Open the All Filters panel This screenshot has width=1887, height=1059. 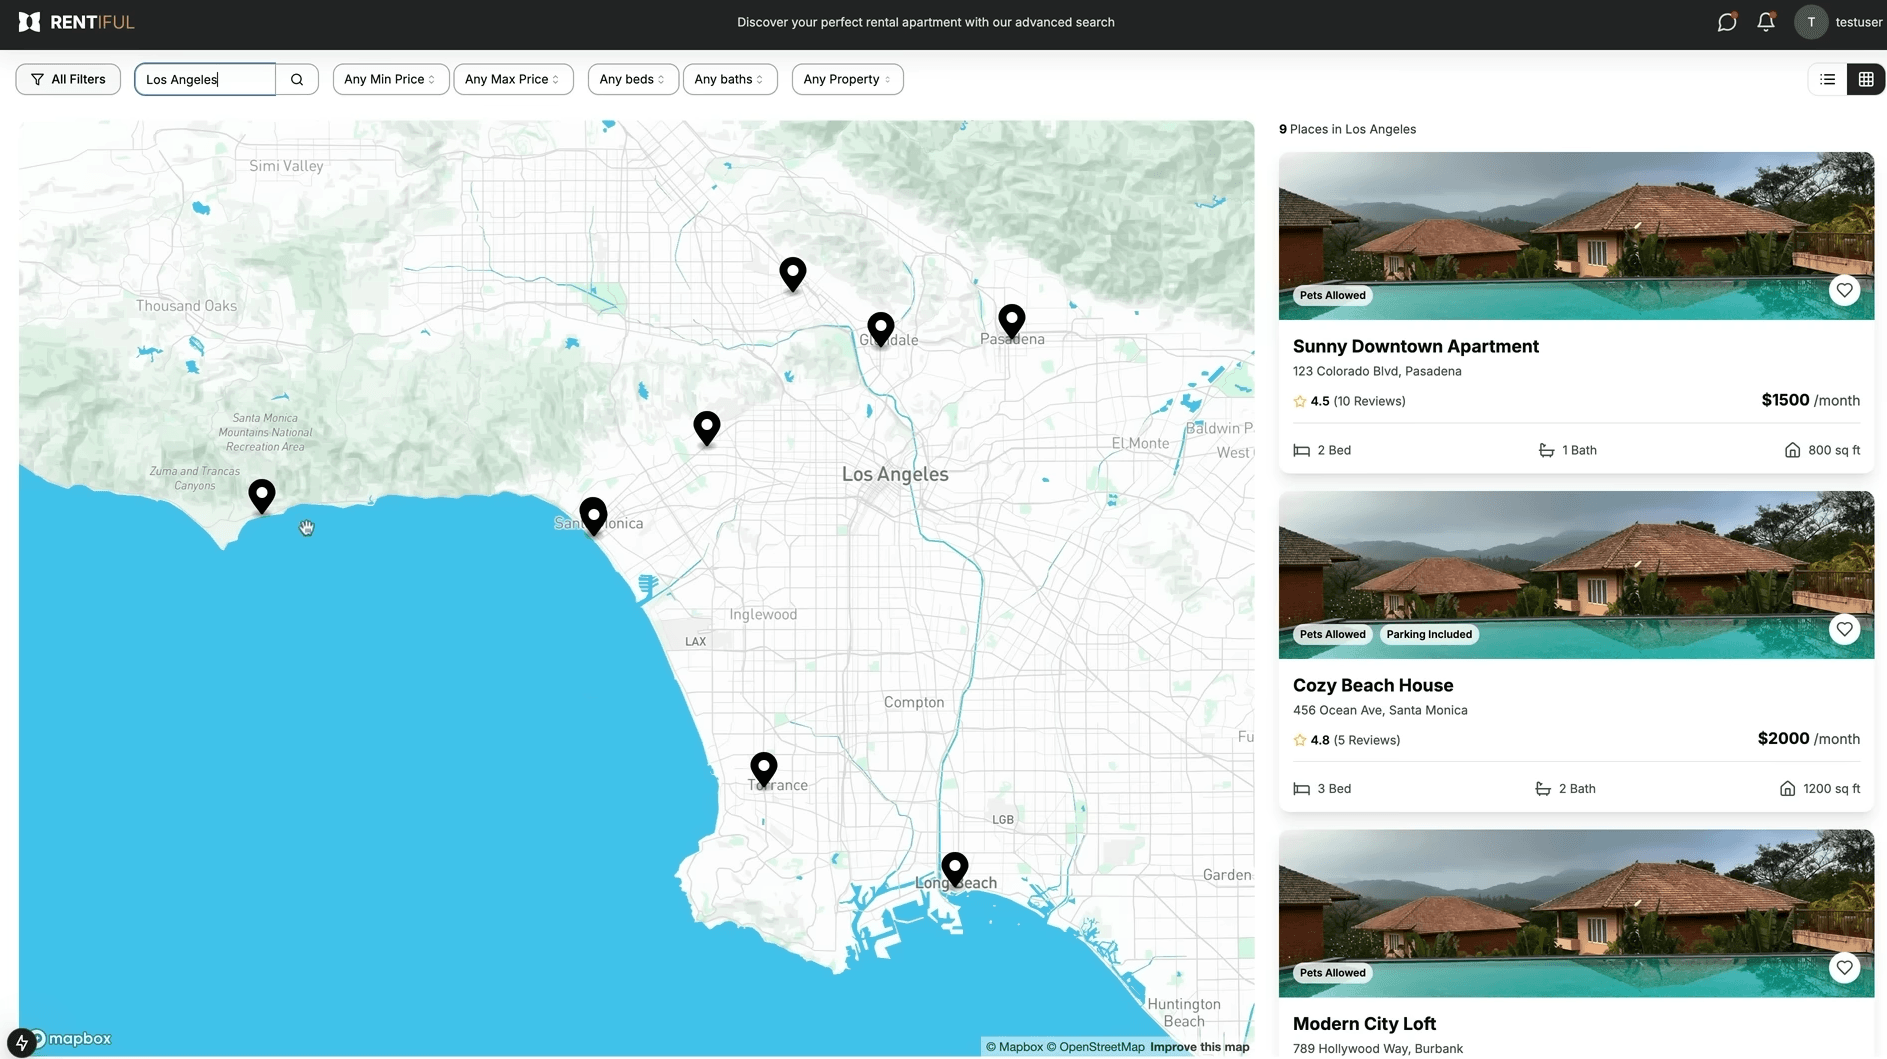pos(68,79)
